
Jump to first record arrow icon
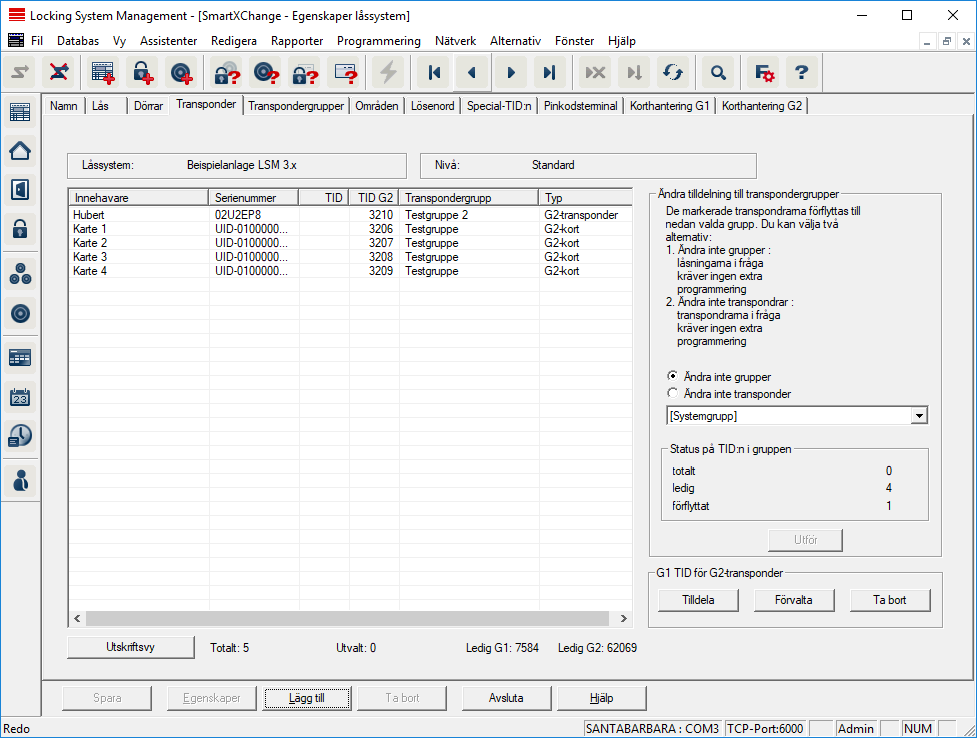434,73
